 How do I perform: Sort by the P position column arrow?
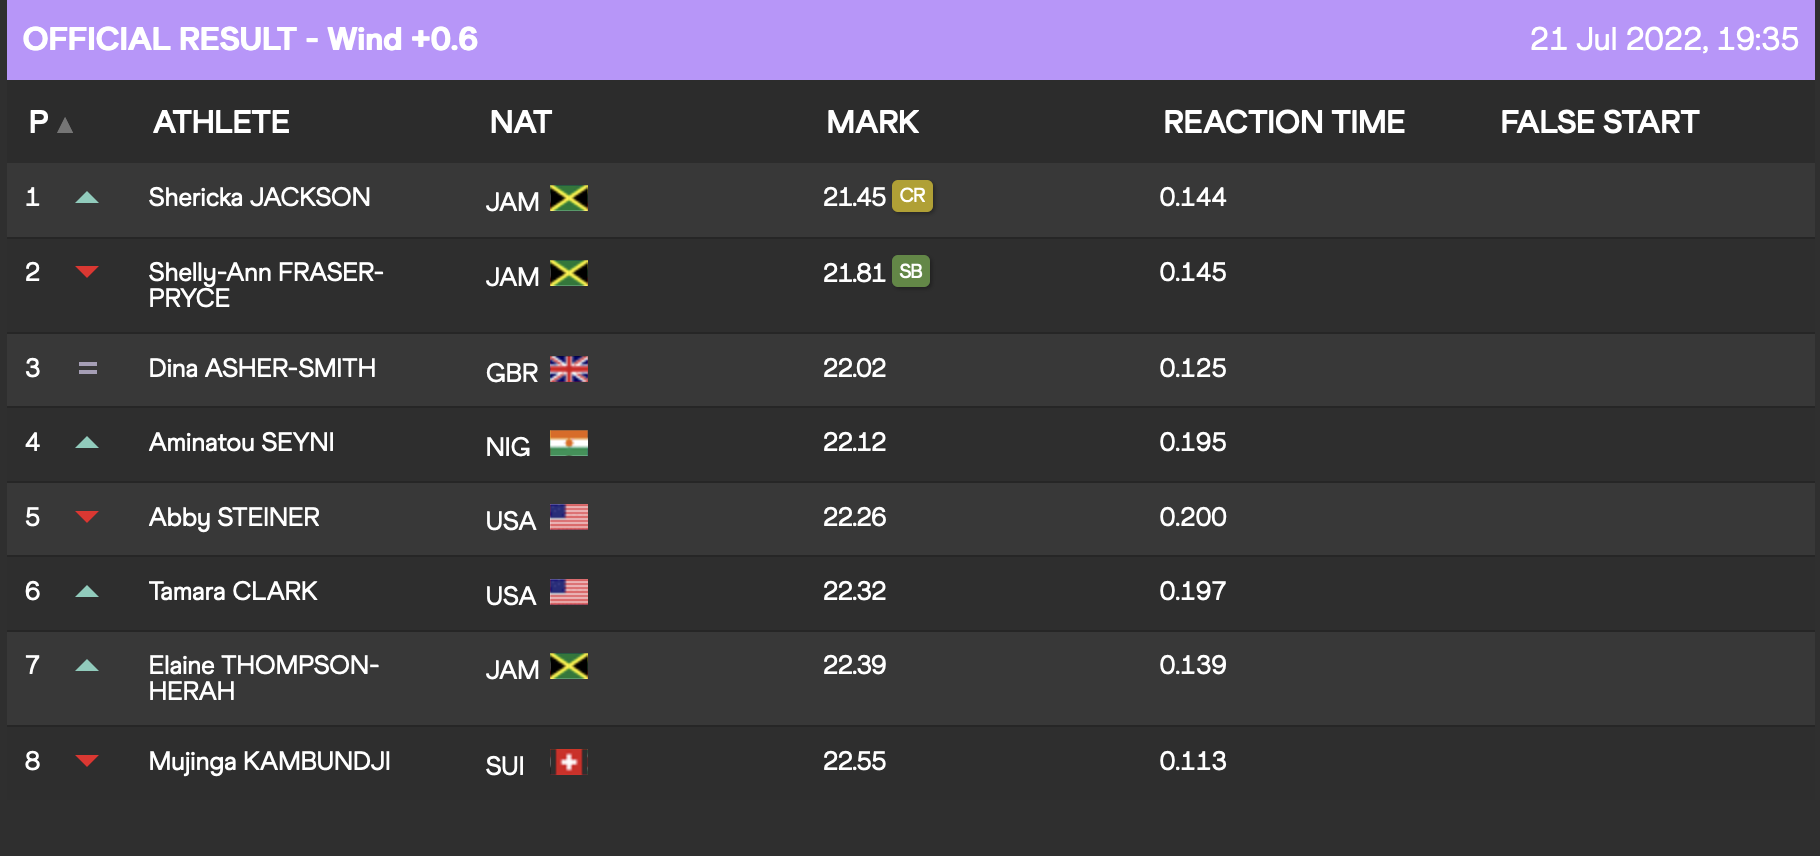pyautogui.click(x=65, y=125)
